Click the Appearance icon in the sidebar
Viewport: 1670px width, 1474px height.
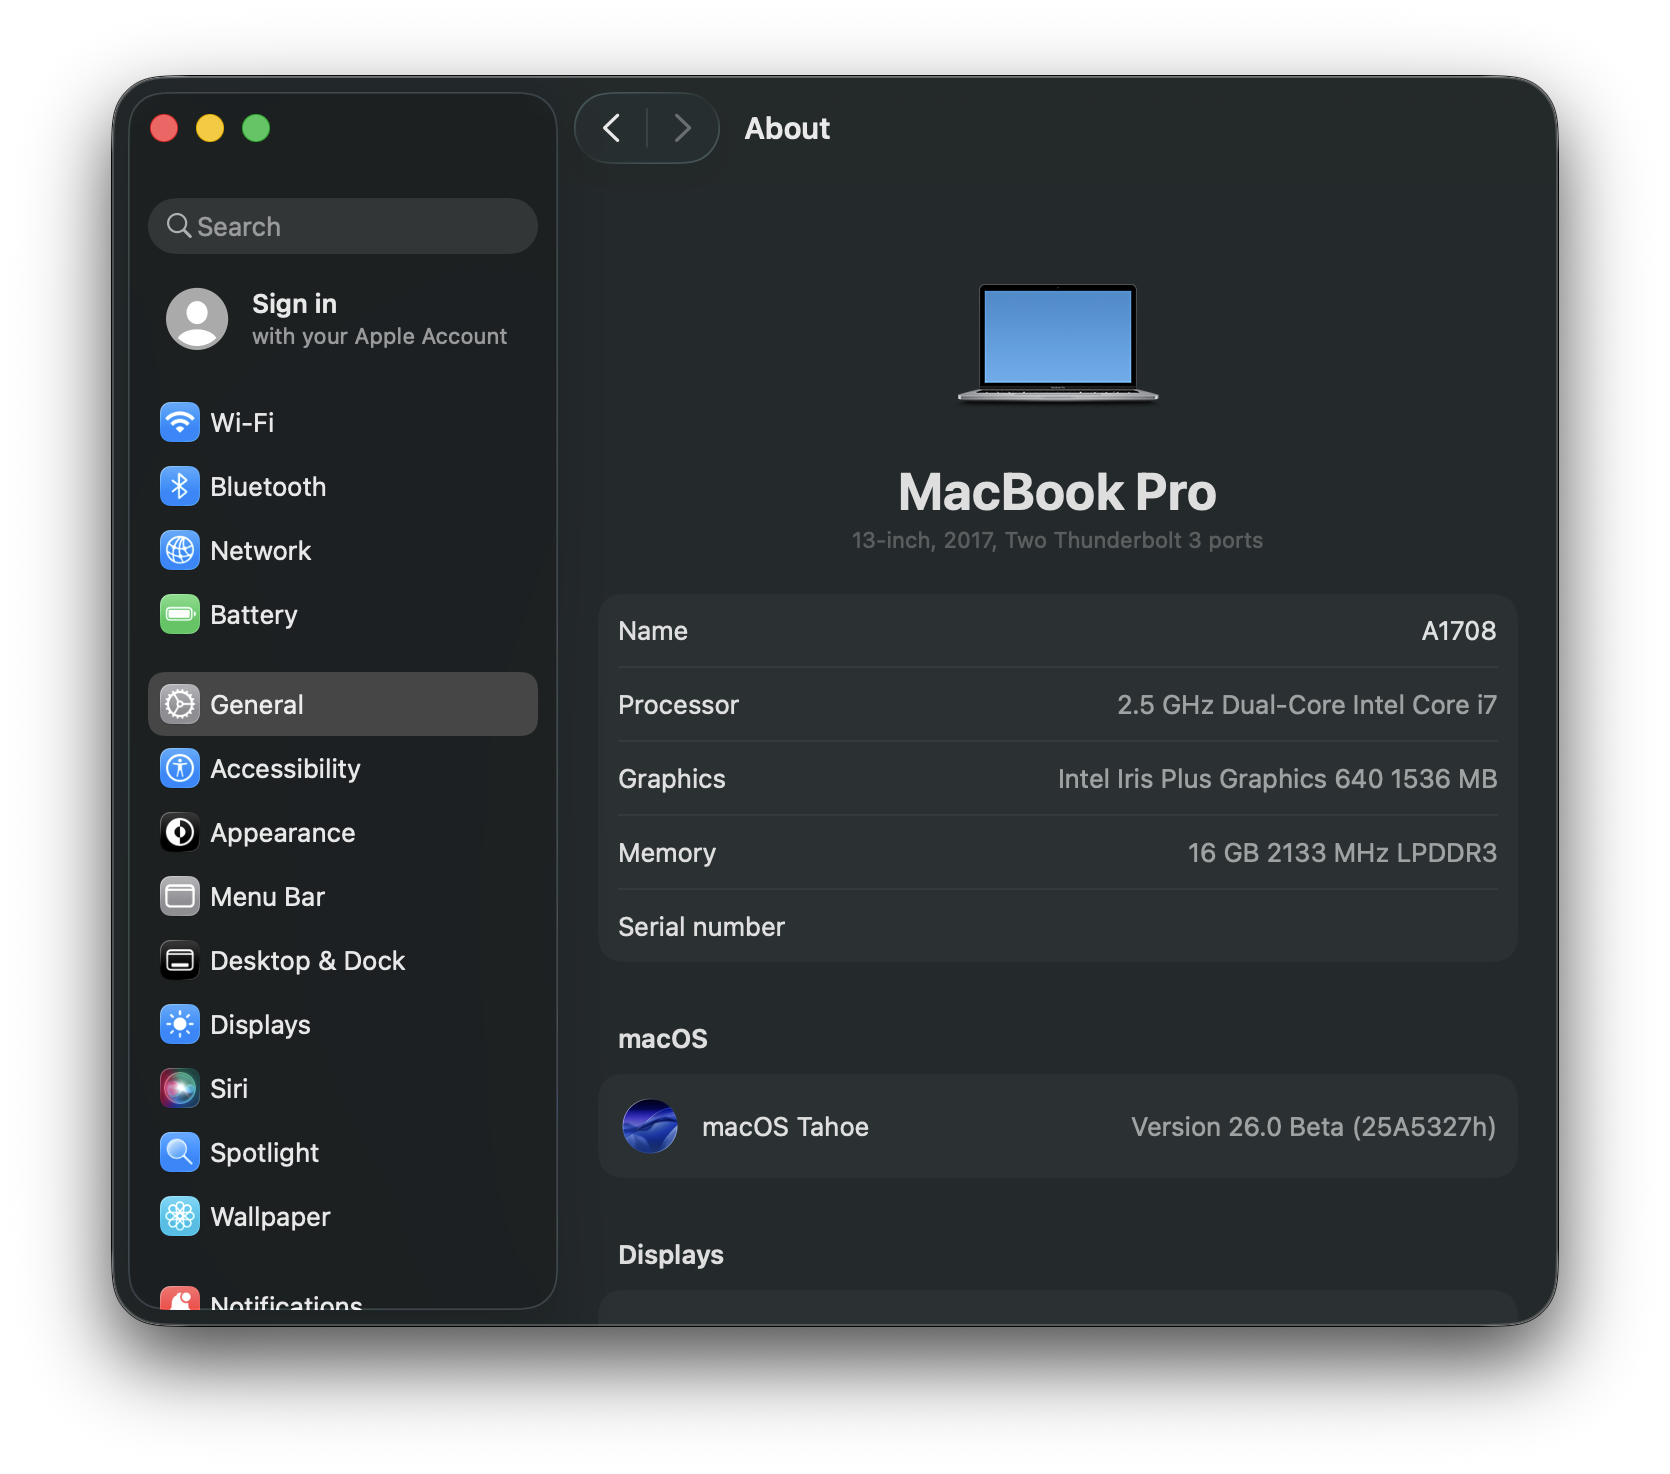pyautogui.click(x=180, y=833)
